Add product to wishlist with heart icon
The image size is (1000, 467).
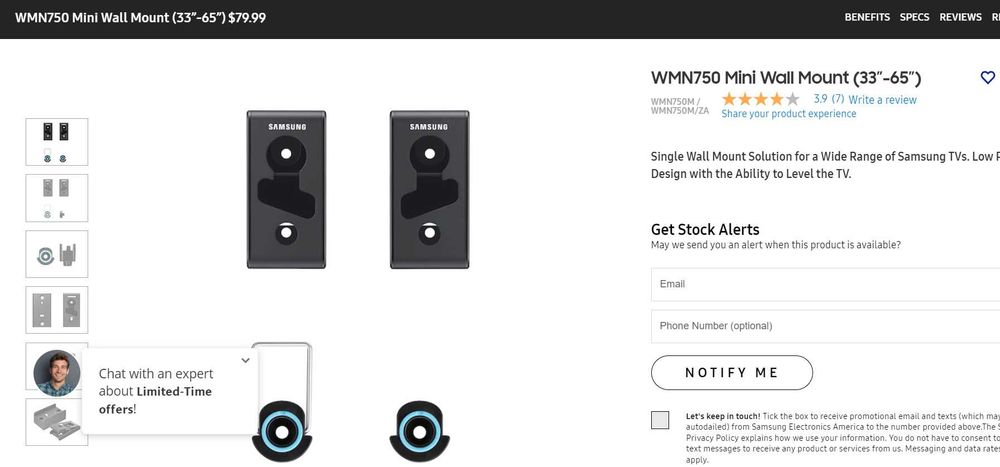tap(987, 78)
